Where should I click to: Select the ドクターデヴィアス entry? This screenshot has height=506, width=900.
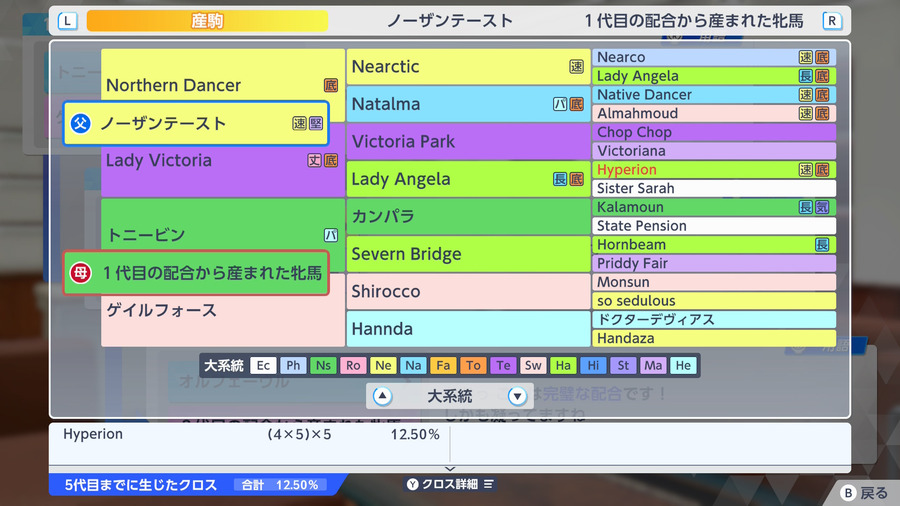(x=714, y=320)
